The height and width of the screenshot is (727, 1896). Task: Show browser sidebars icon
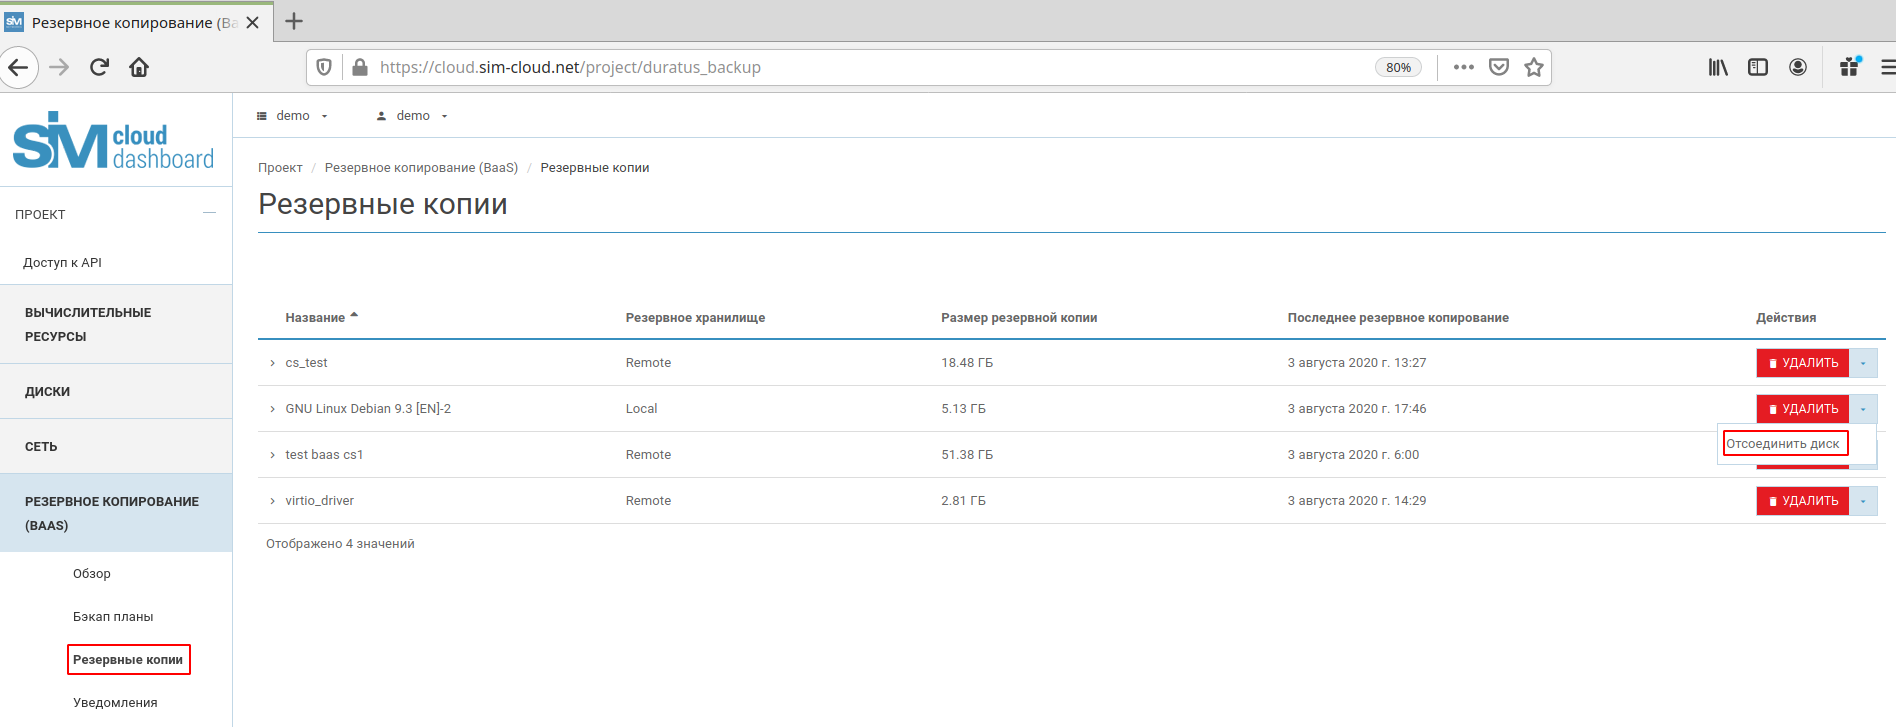tap(1757, 67)
